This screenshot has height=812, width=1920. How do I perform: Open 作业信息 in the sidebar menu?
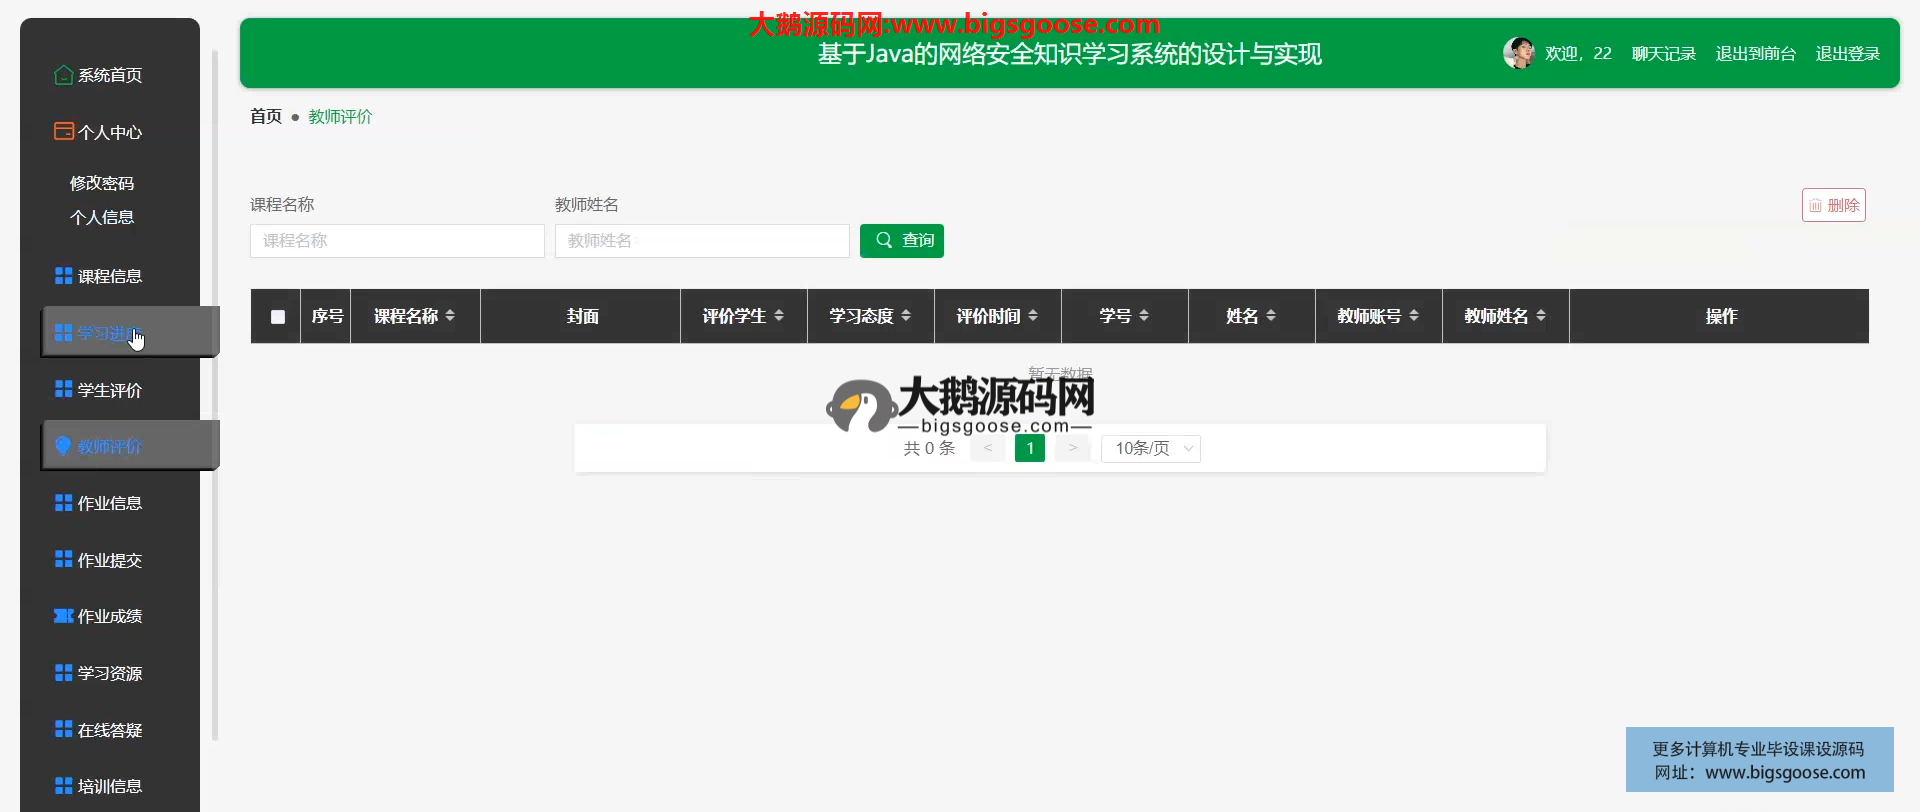click(x=109, y=503)
